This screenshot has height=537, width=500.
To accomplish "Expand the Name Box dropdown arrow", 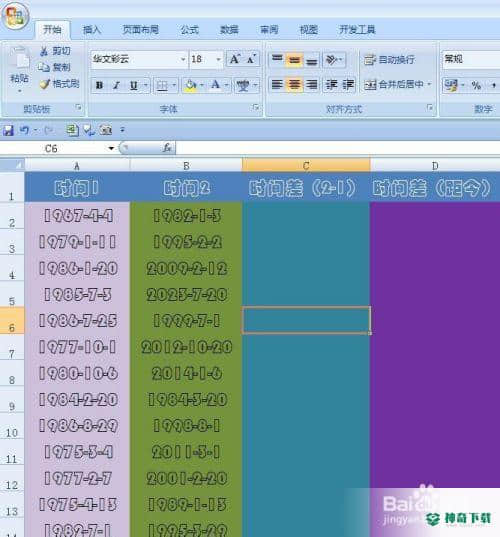I will [111, 148].
